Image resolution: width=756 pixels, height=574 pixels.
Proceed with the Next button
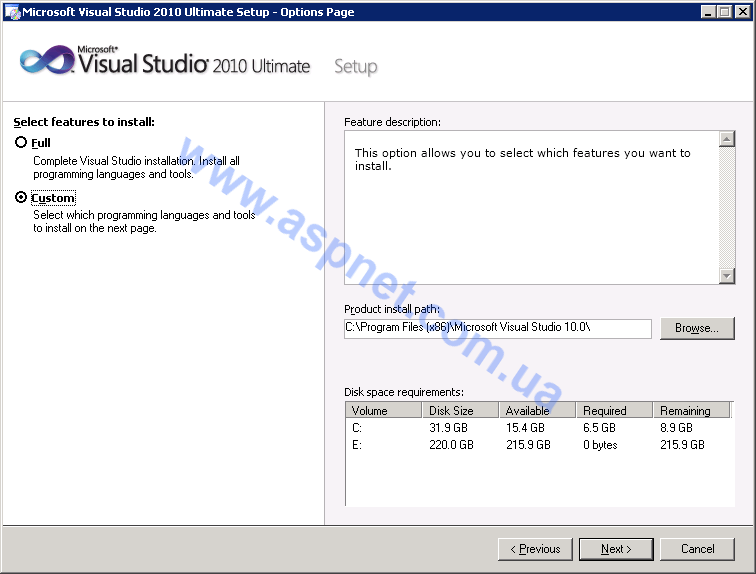[616, 549]
